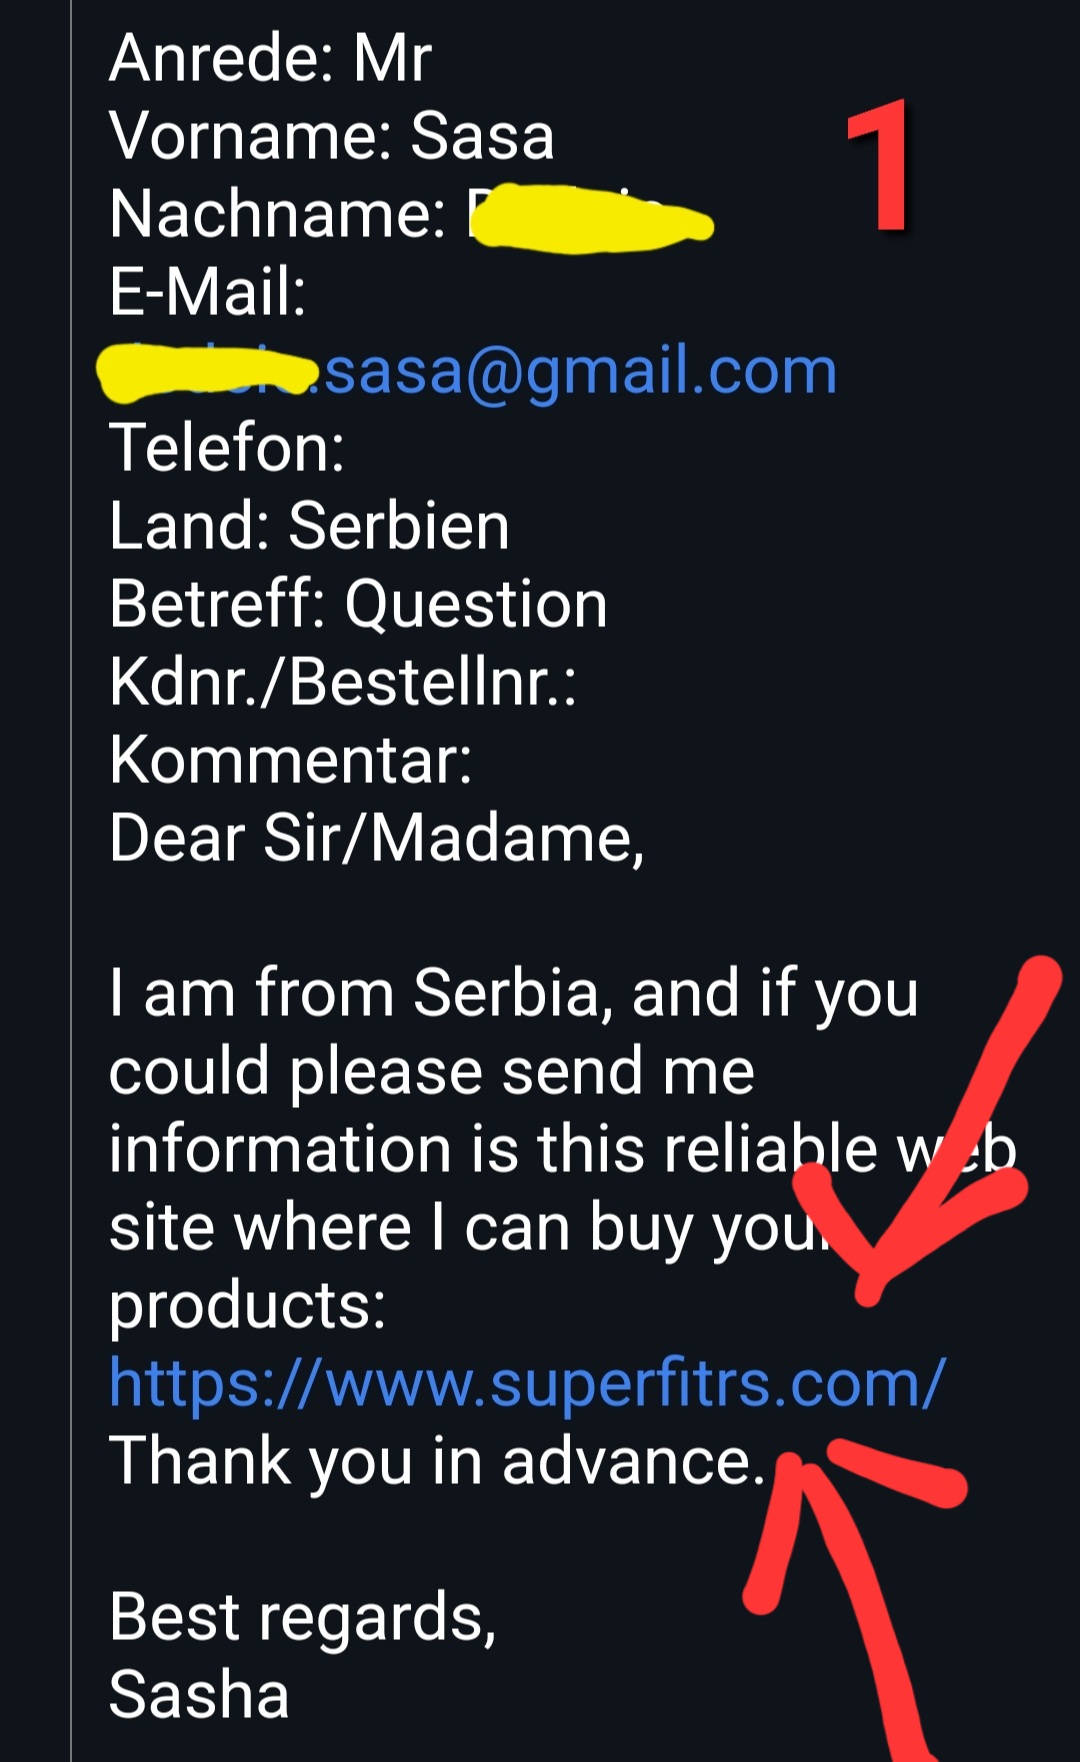Click the 'Telefon:' field label
This screenshot has width=1080, height=1762.
coord(227,448)
